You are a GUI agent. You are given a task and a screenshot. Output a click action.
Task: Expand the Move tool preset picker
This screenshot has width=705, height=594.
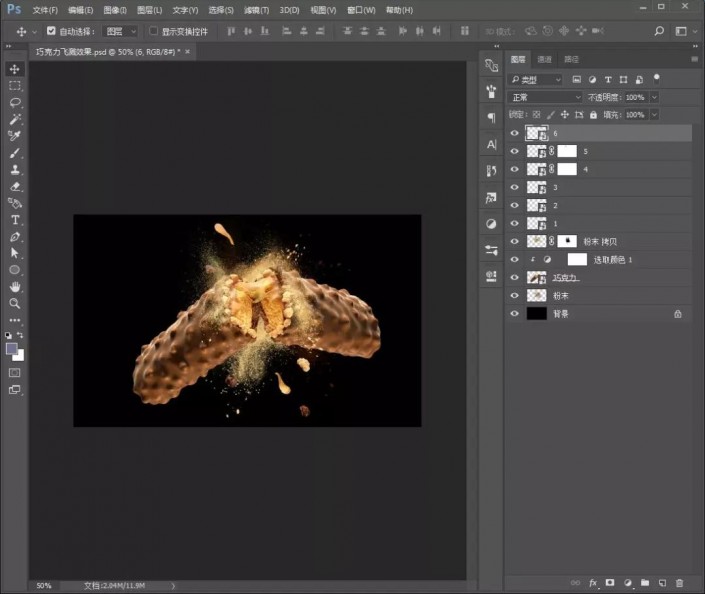point(35,31)
